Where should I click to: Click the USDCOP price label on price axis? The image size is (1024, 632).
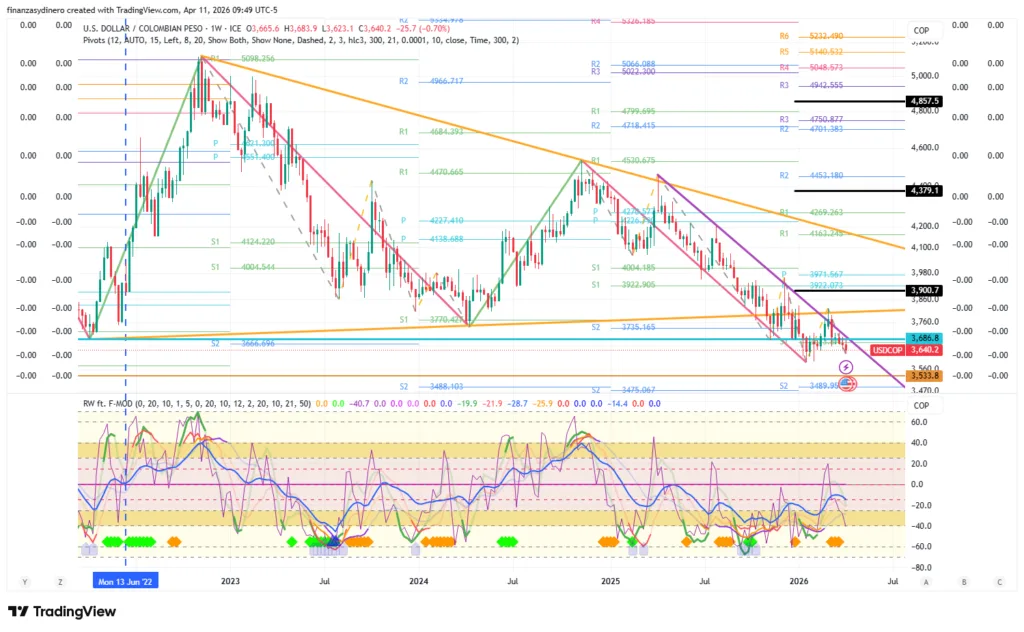[x=886, y=351]
